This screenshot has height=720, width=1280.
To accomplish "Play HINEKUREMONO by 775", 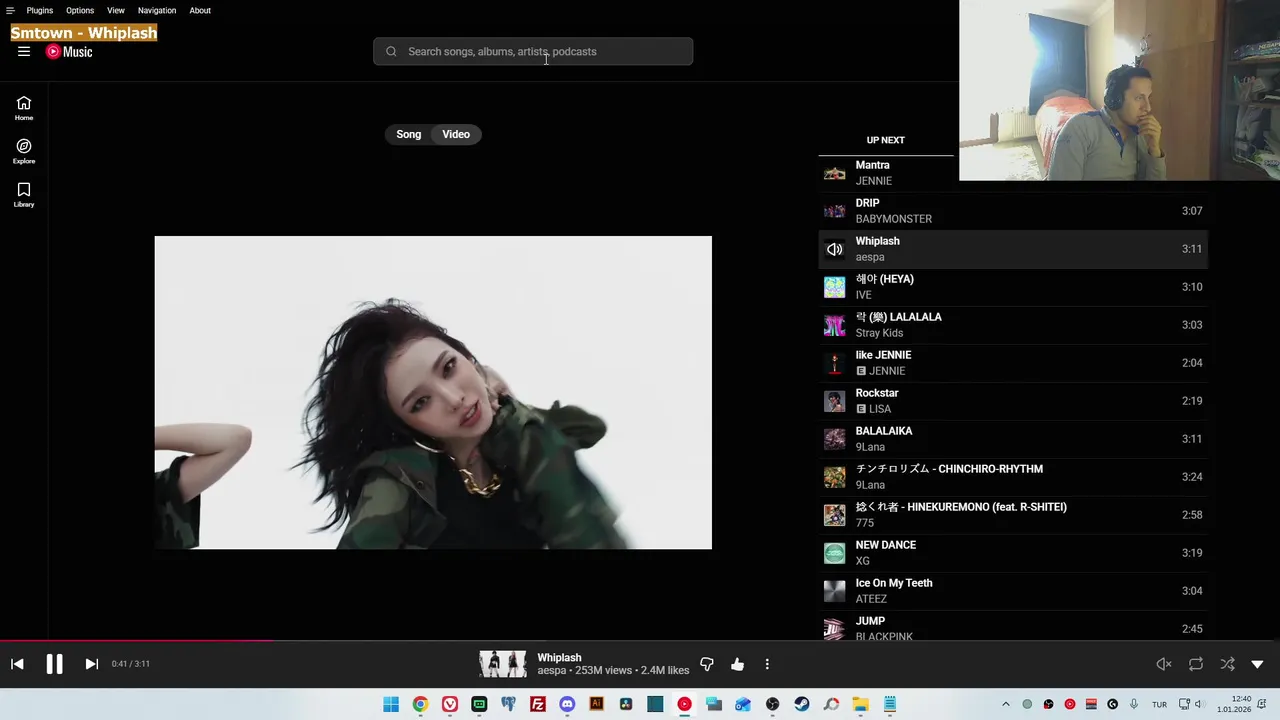I will pos(1013,515).
